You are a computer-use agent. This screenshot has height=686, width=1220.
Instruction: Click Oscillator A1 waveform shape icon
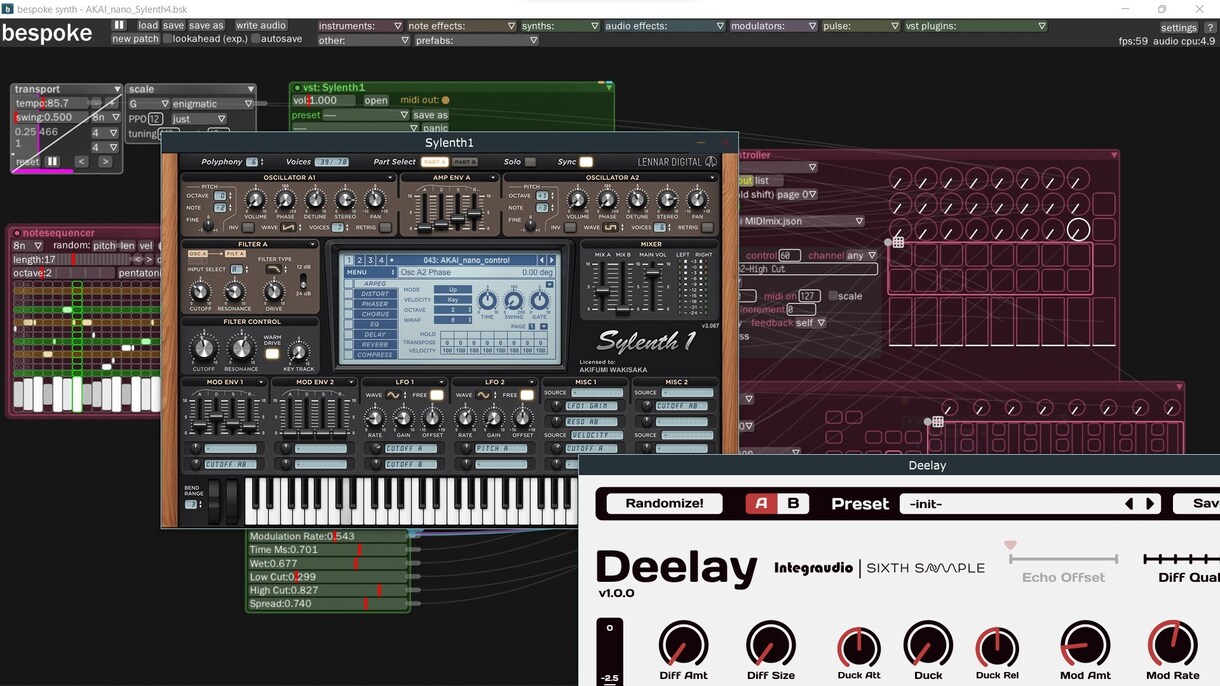(x=289, y=228)
